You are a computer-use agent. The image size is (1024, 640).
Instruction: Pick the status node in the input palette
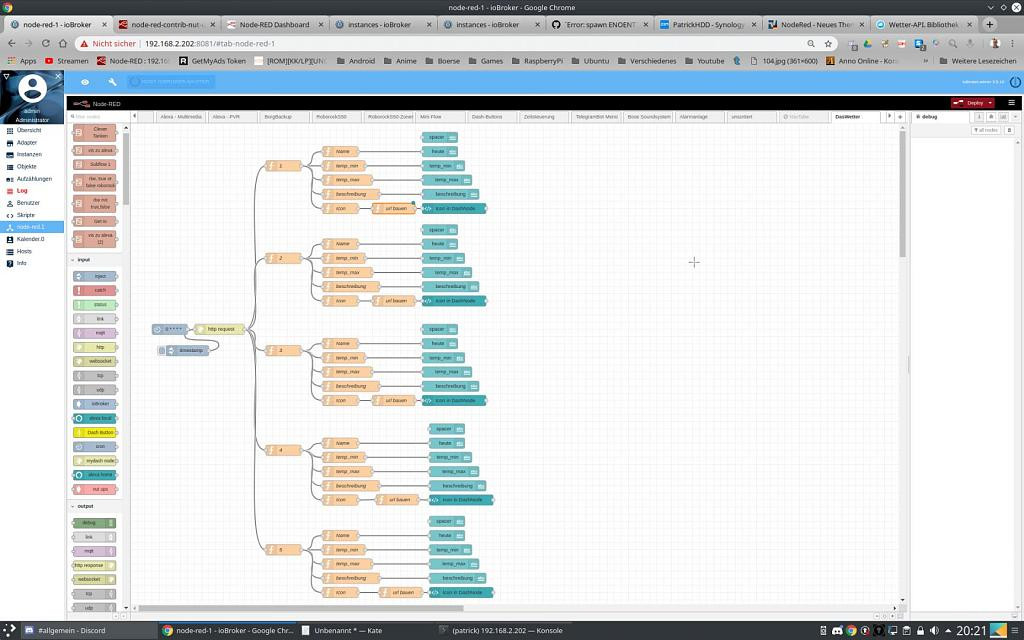coord(95,305)
